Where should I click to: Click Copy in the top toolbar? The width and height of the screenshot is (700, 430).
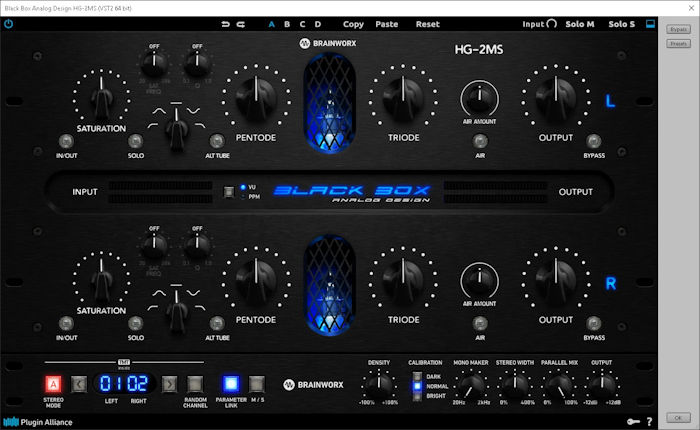tap(353, 24)
